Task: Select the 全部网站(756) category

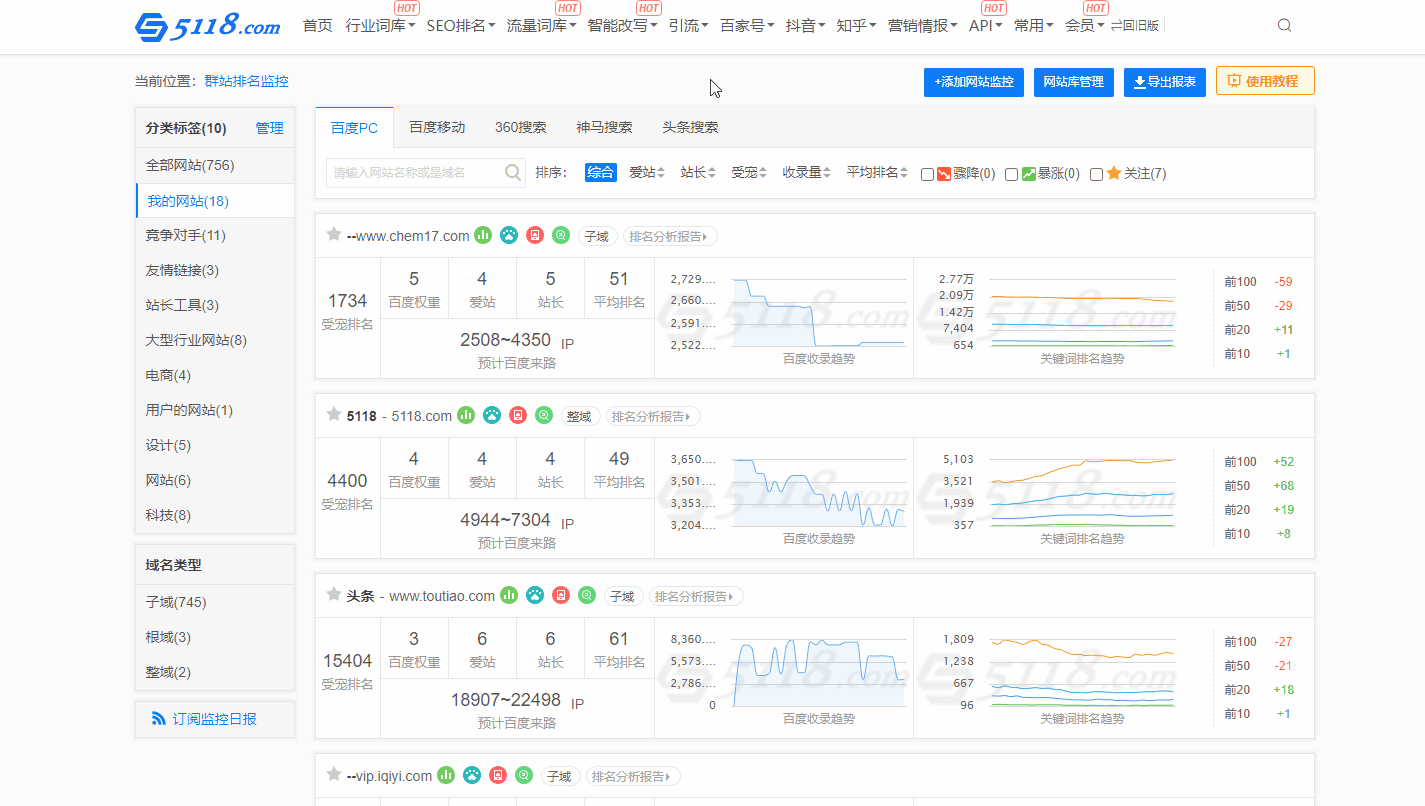Action: (x=215, y=166)
